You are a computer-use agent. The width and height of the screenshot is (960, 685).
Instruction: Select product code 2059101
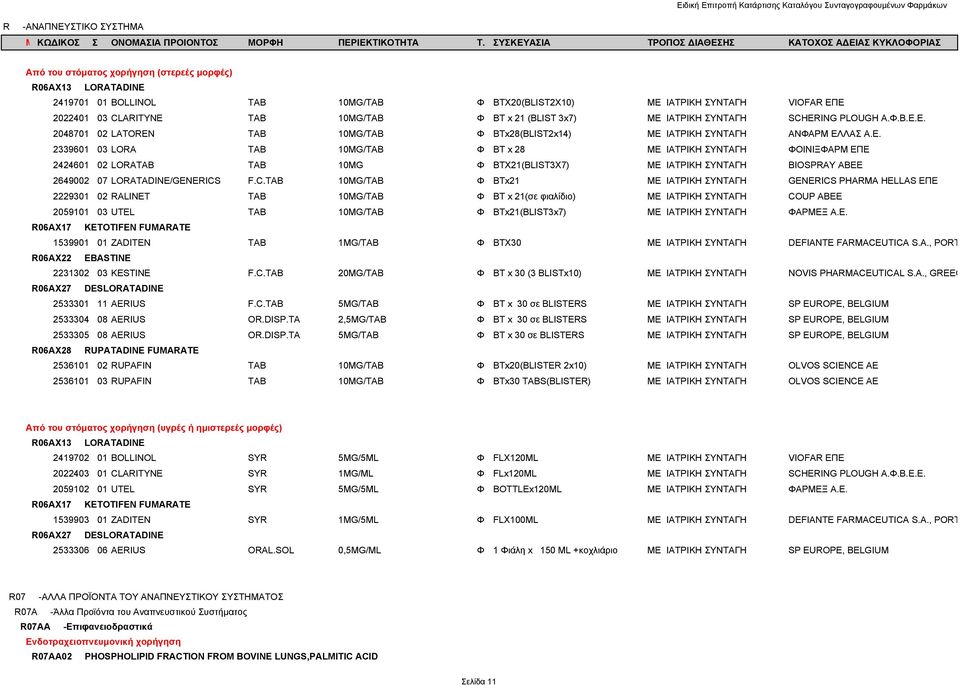click(71, 212)
